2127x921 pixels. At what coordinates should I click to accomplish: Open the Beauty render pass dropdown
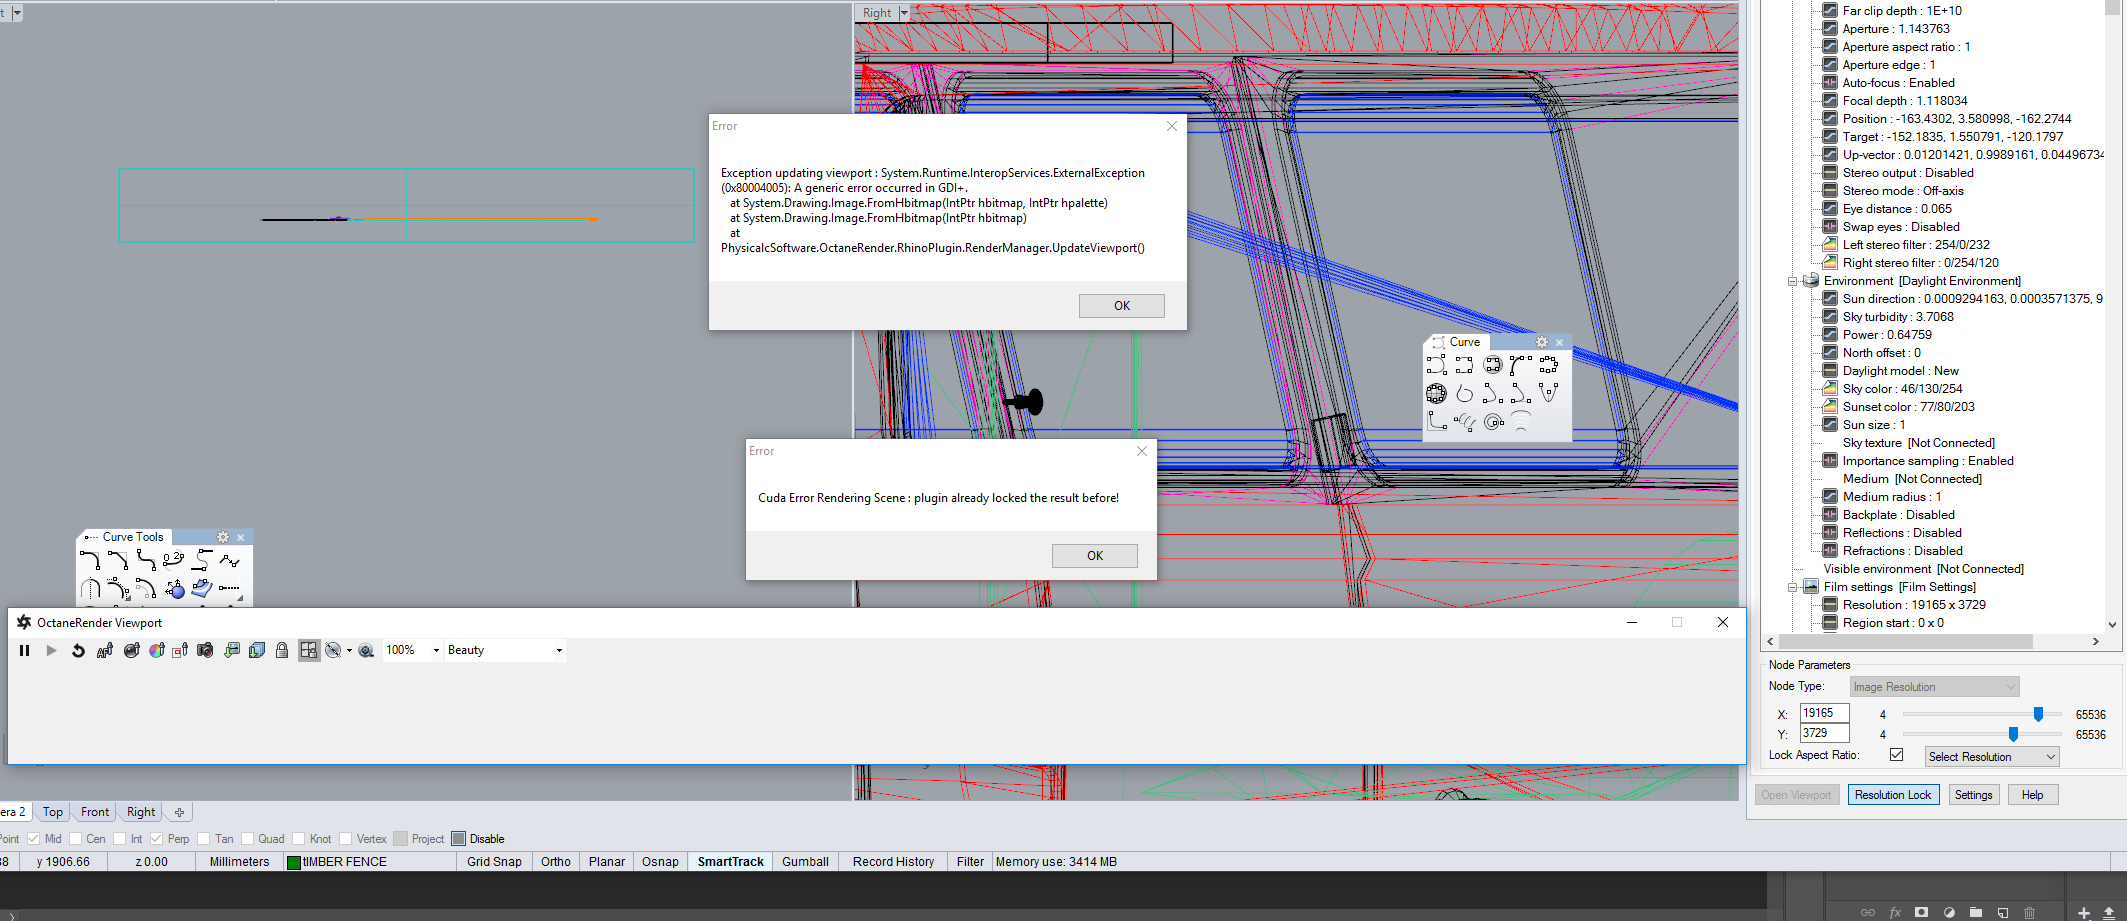point(559,651)
